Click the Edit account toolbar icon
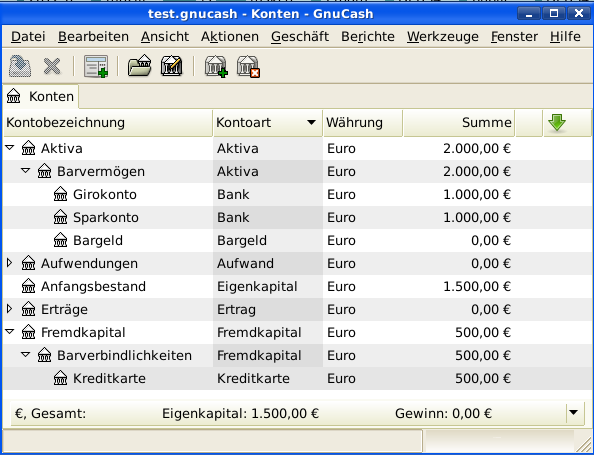 [172, 66]
